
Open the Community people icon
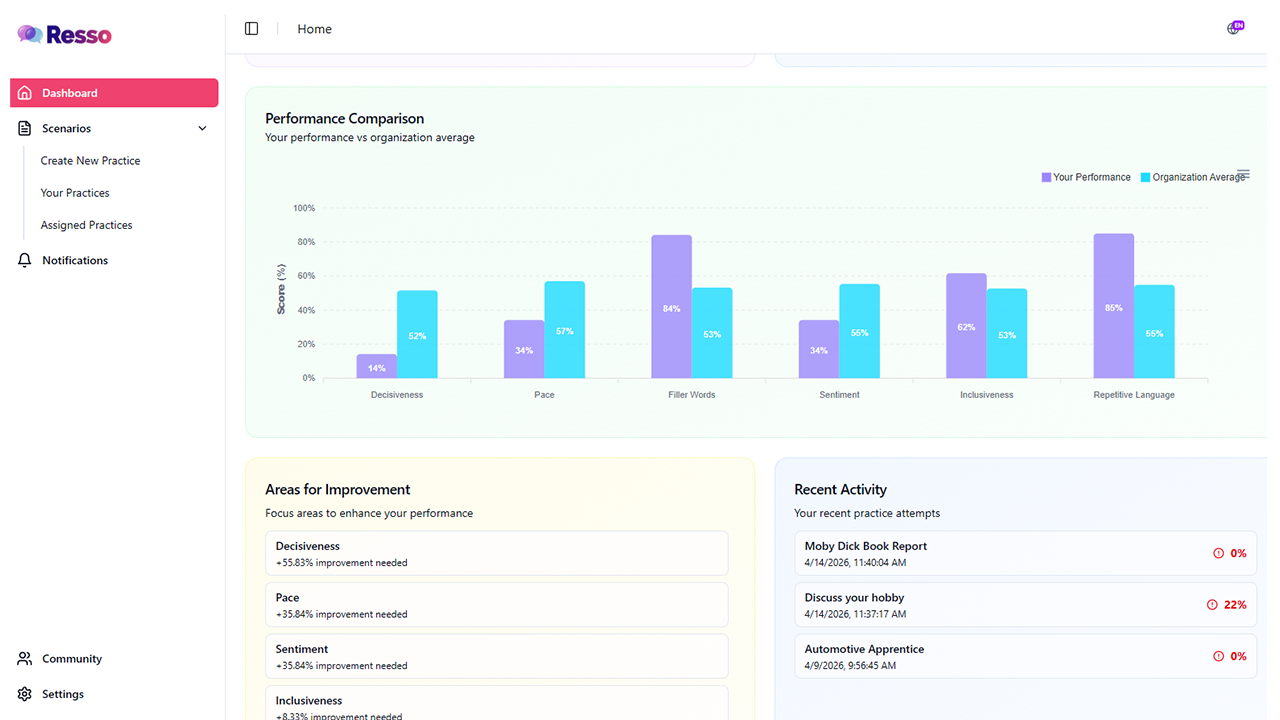point(25,659)
